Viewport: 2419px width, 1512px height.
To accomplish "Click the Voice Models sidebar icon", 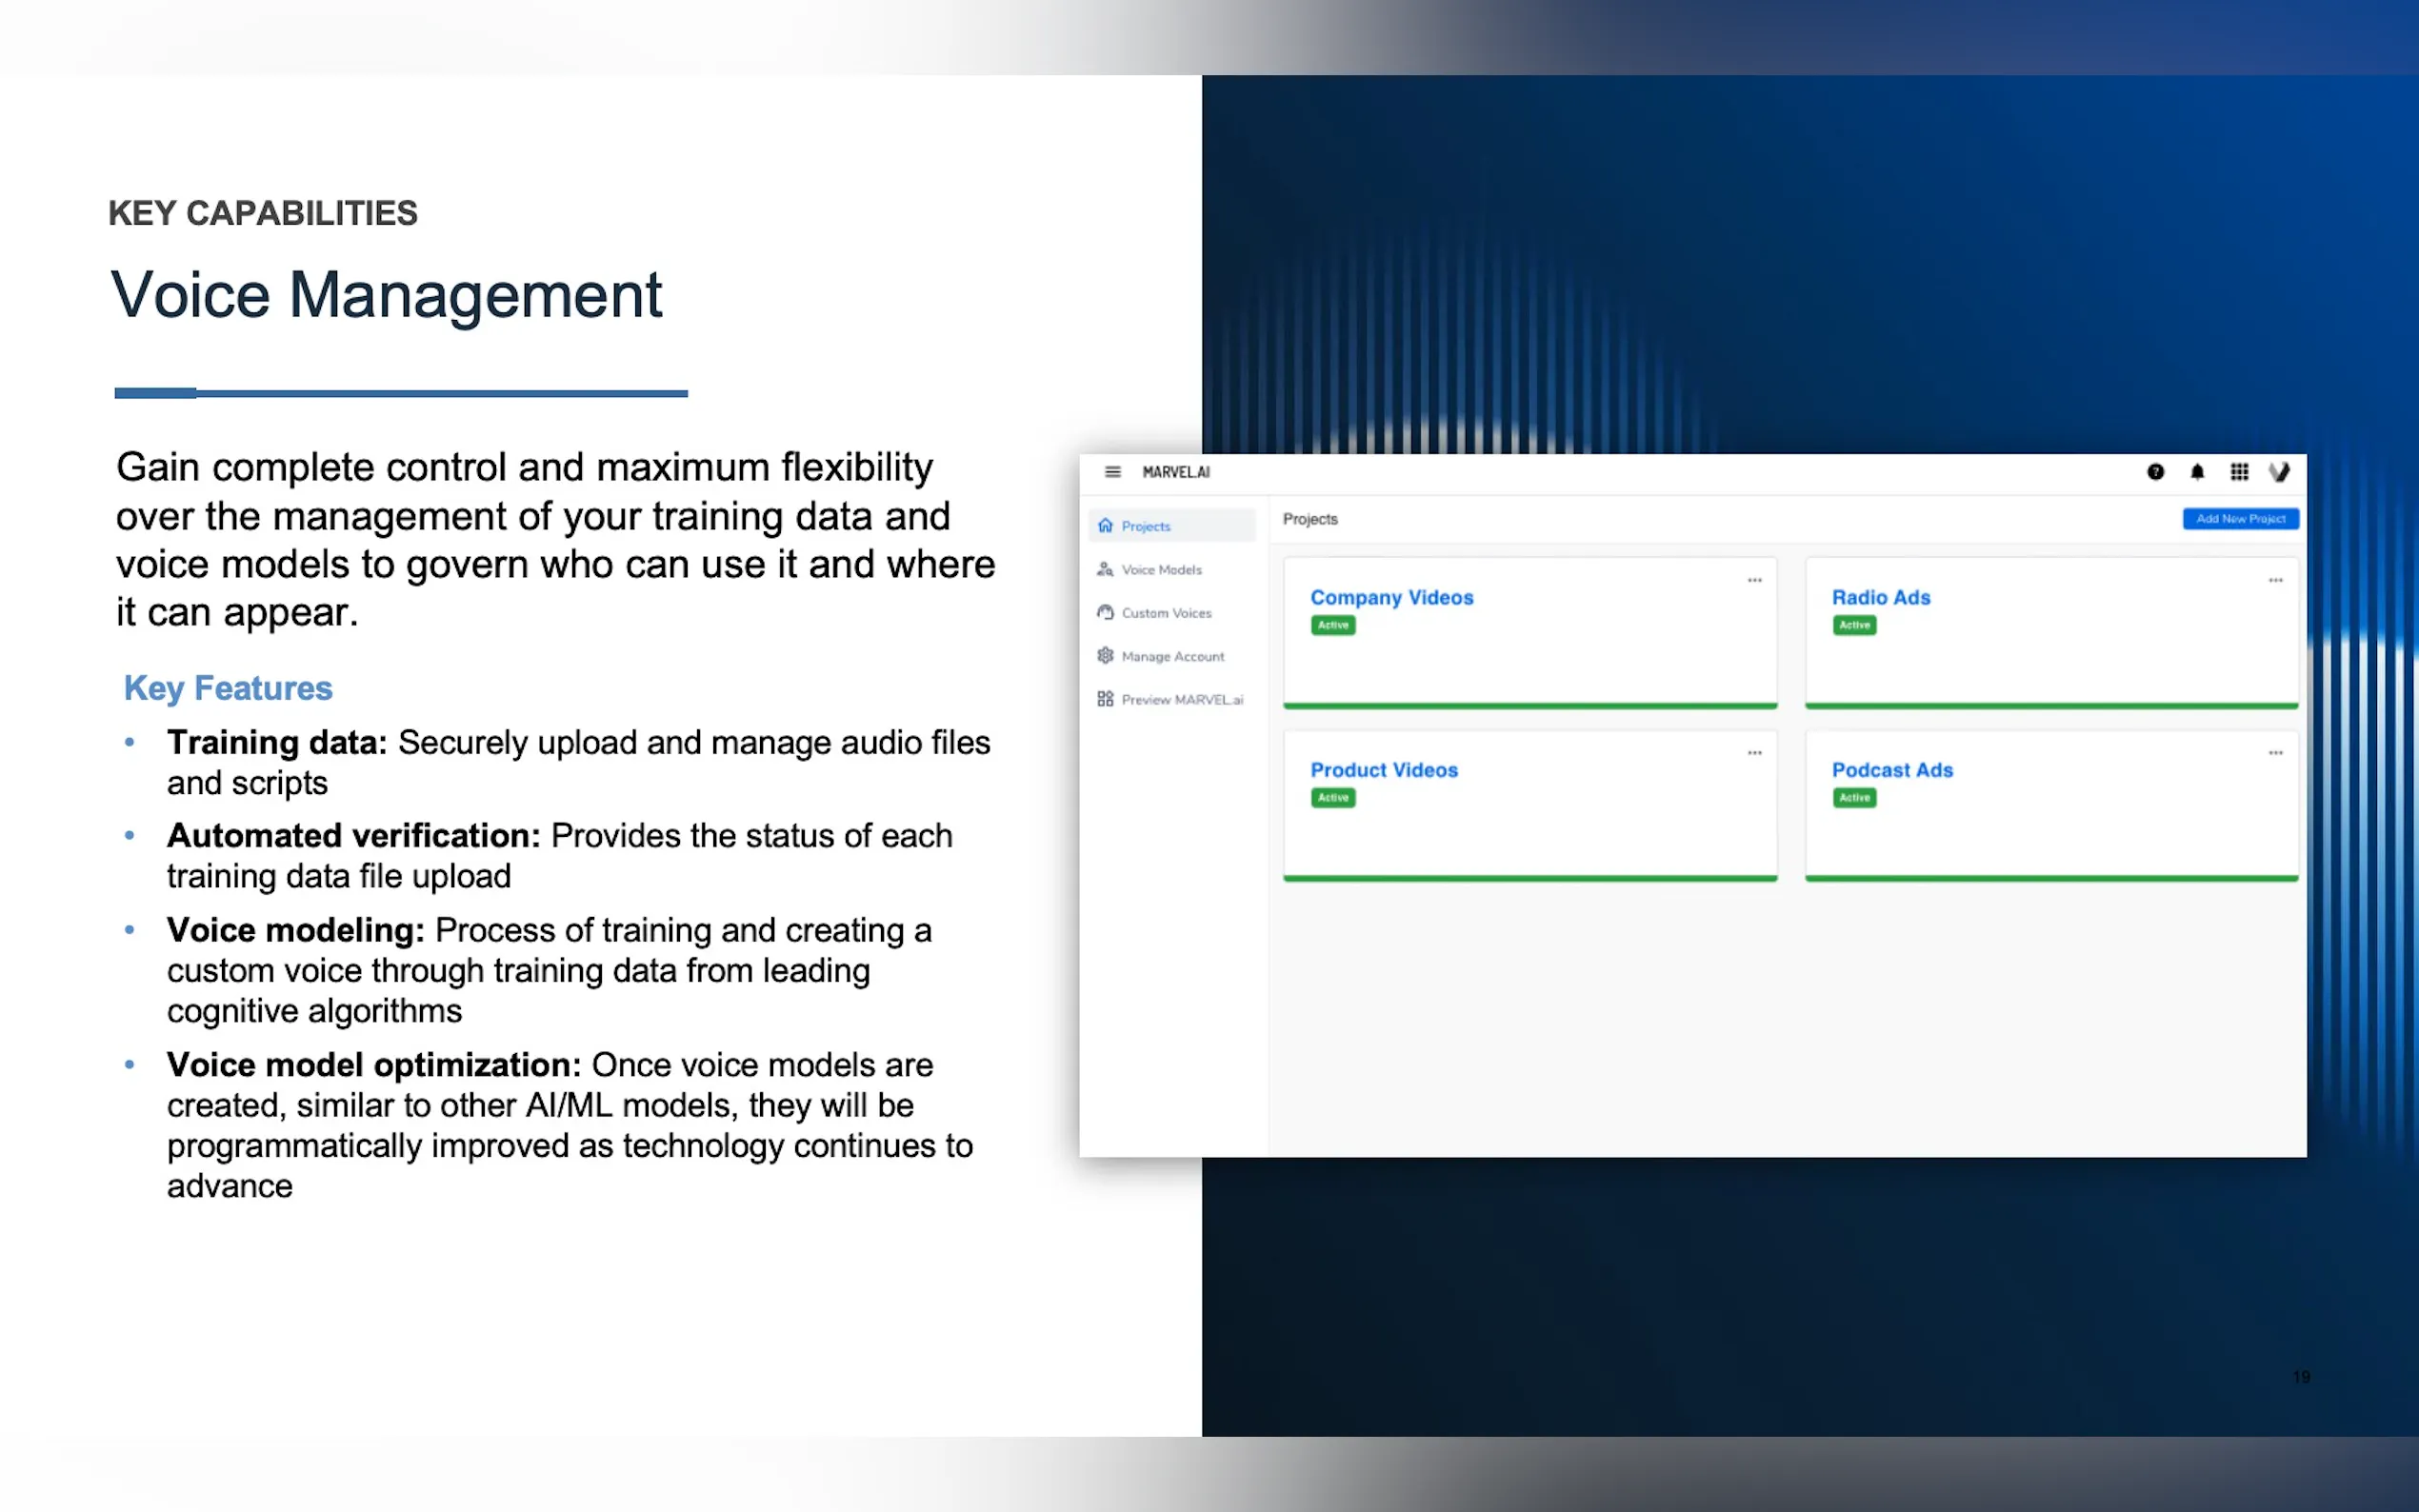I will (x=1105, y=569).
